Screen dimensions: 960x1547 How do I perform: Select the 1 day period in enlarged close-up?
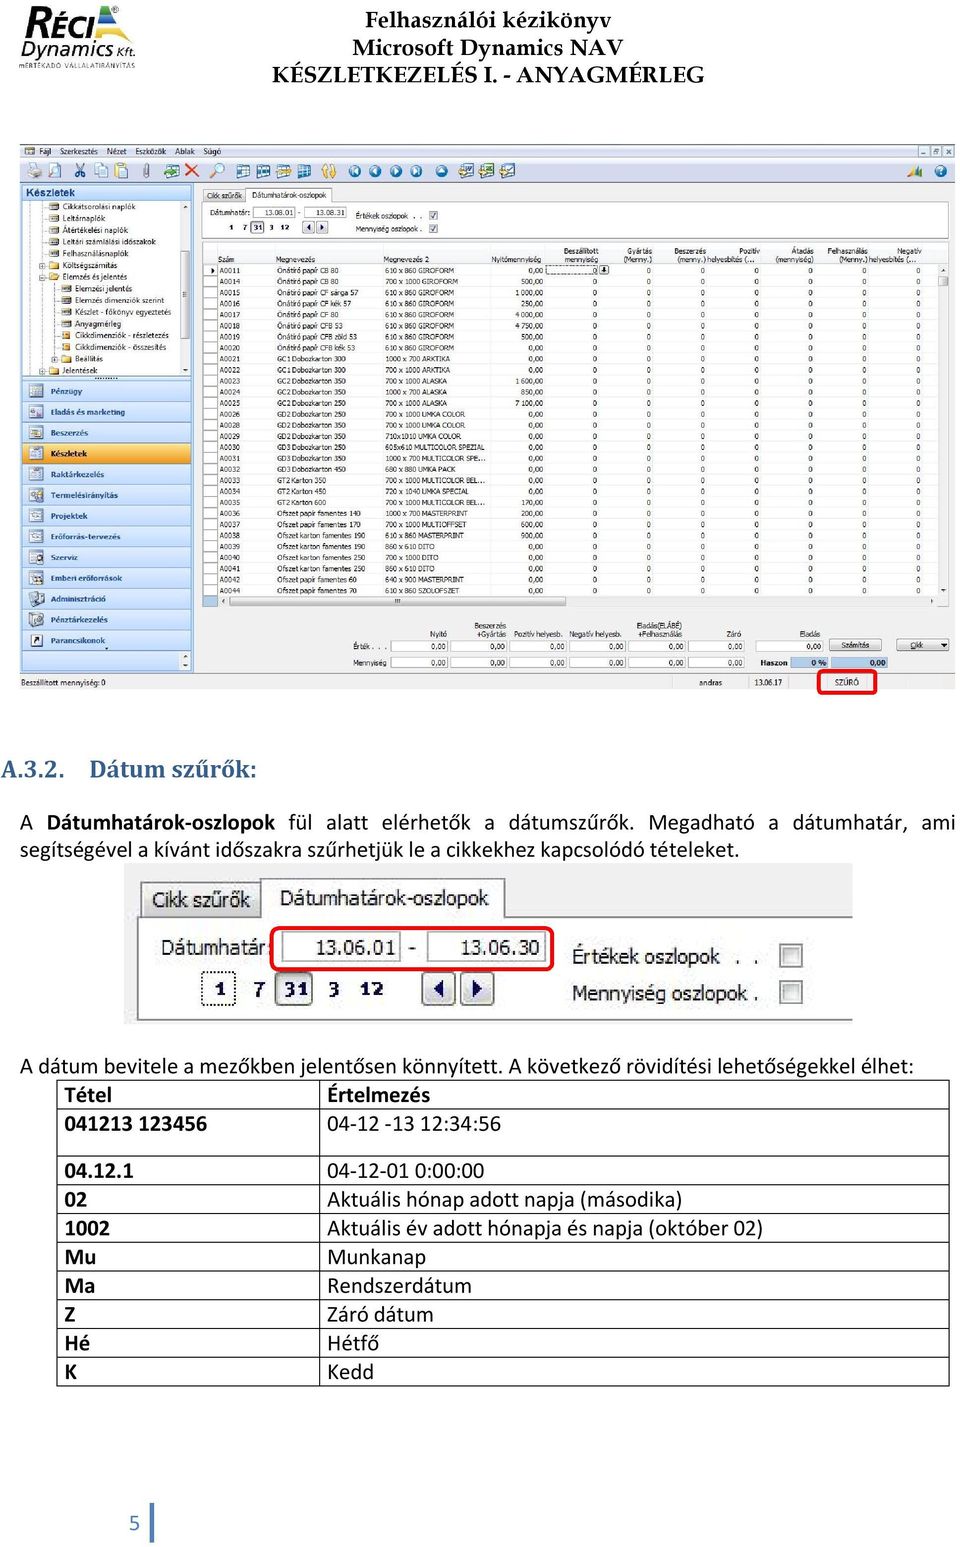click(x=219, y=989)
